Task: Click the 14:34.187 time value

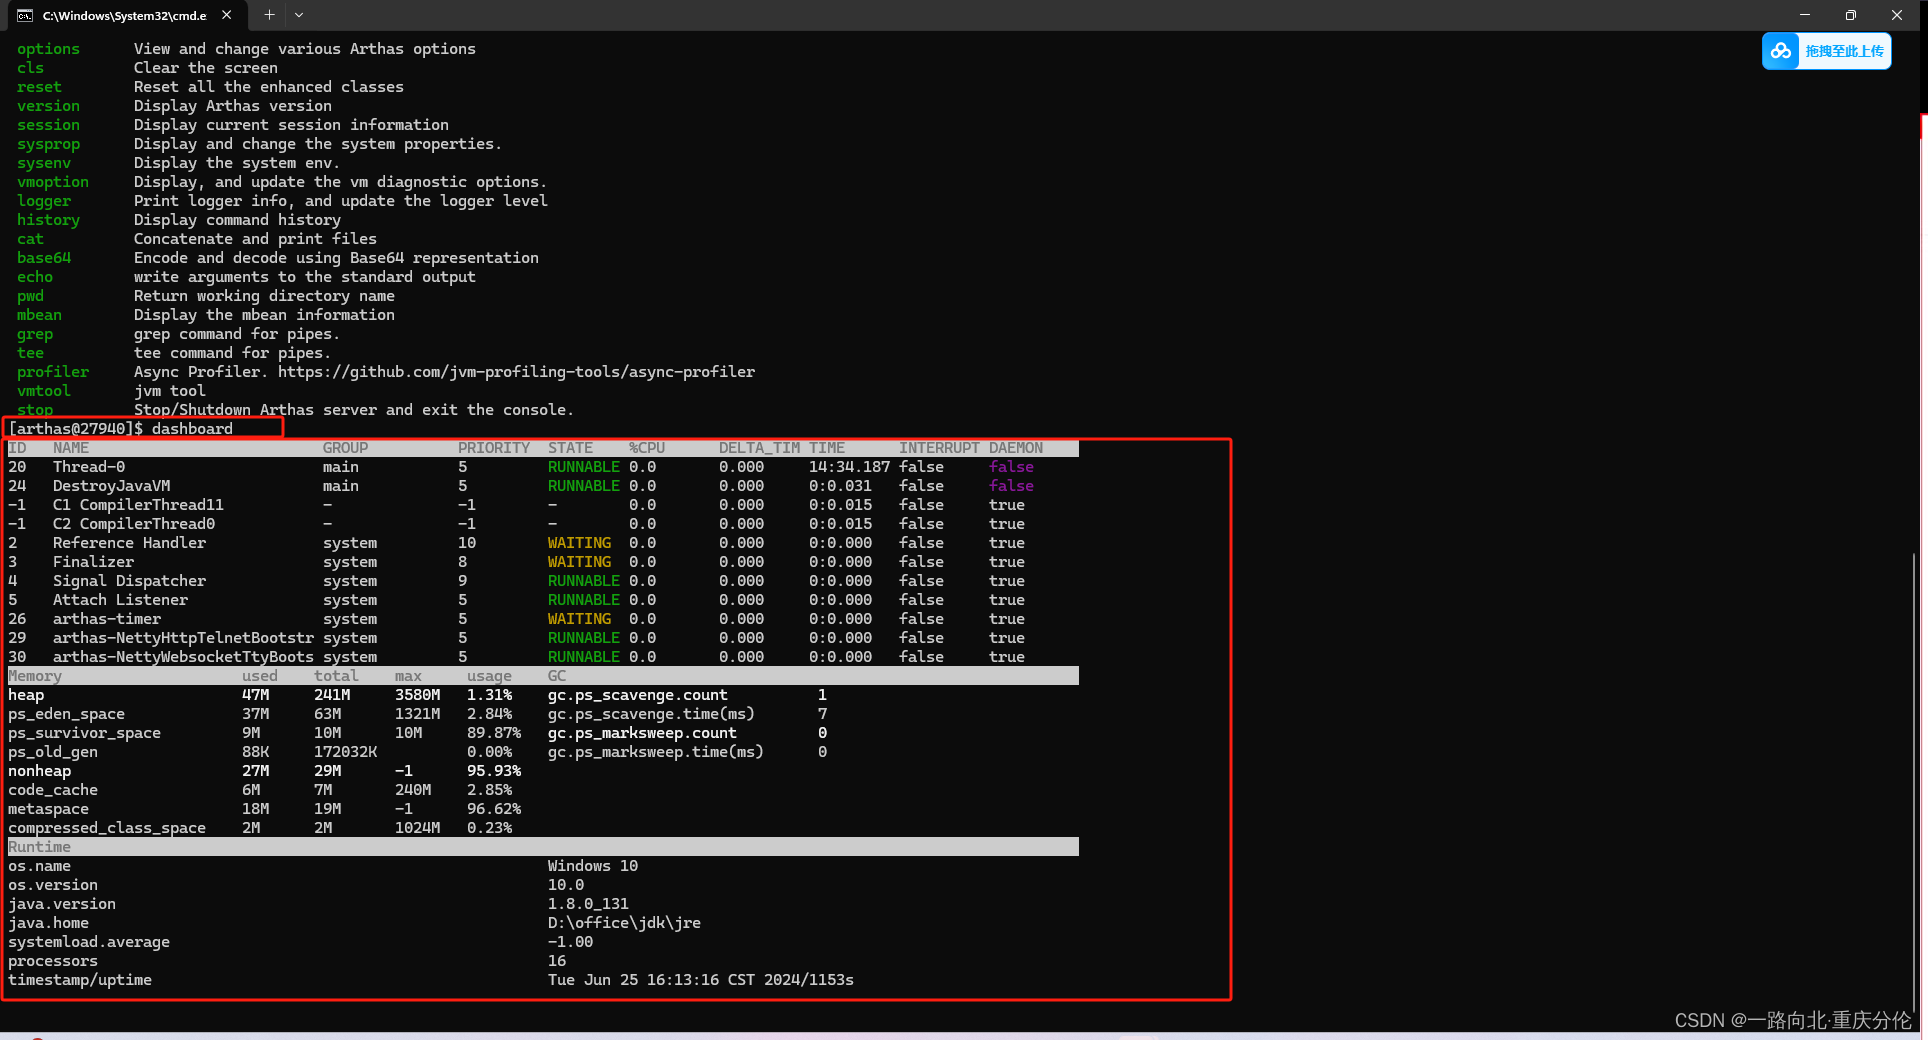Action: (x=849, y=467)
